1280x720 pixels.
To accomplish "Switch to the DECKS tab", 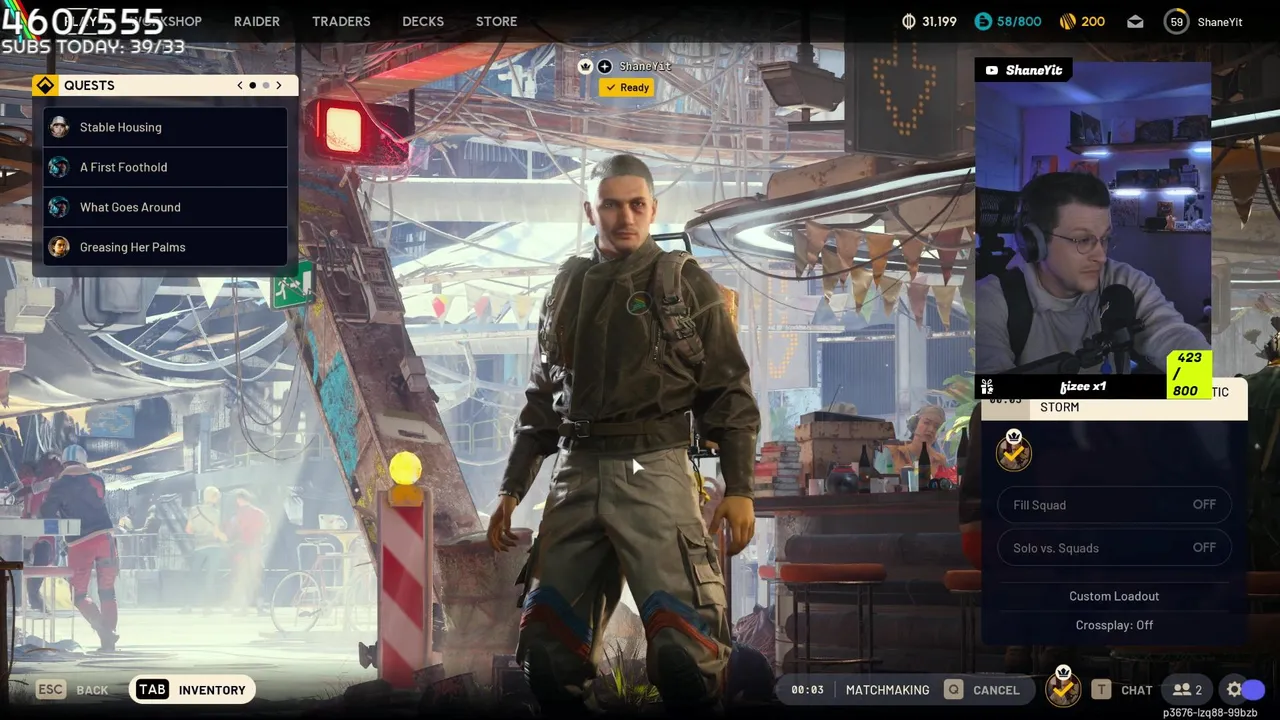I will pyautogui.click(x=423, y=21).
